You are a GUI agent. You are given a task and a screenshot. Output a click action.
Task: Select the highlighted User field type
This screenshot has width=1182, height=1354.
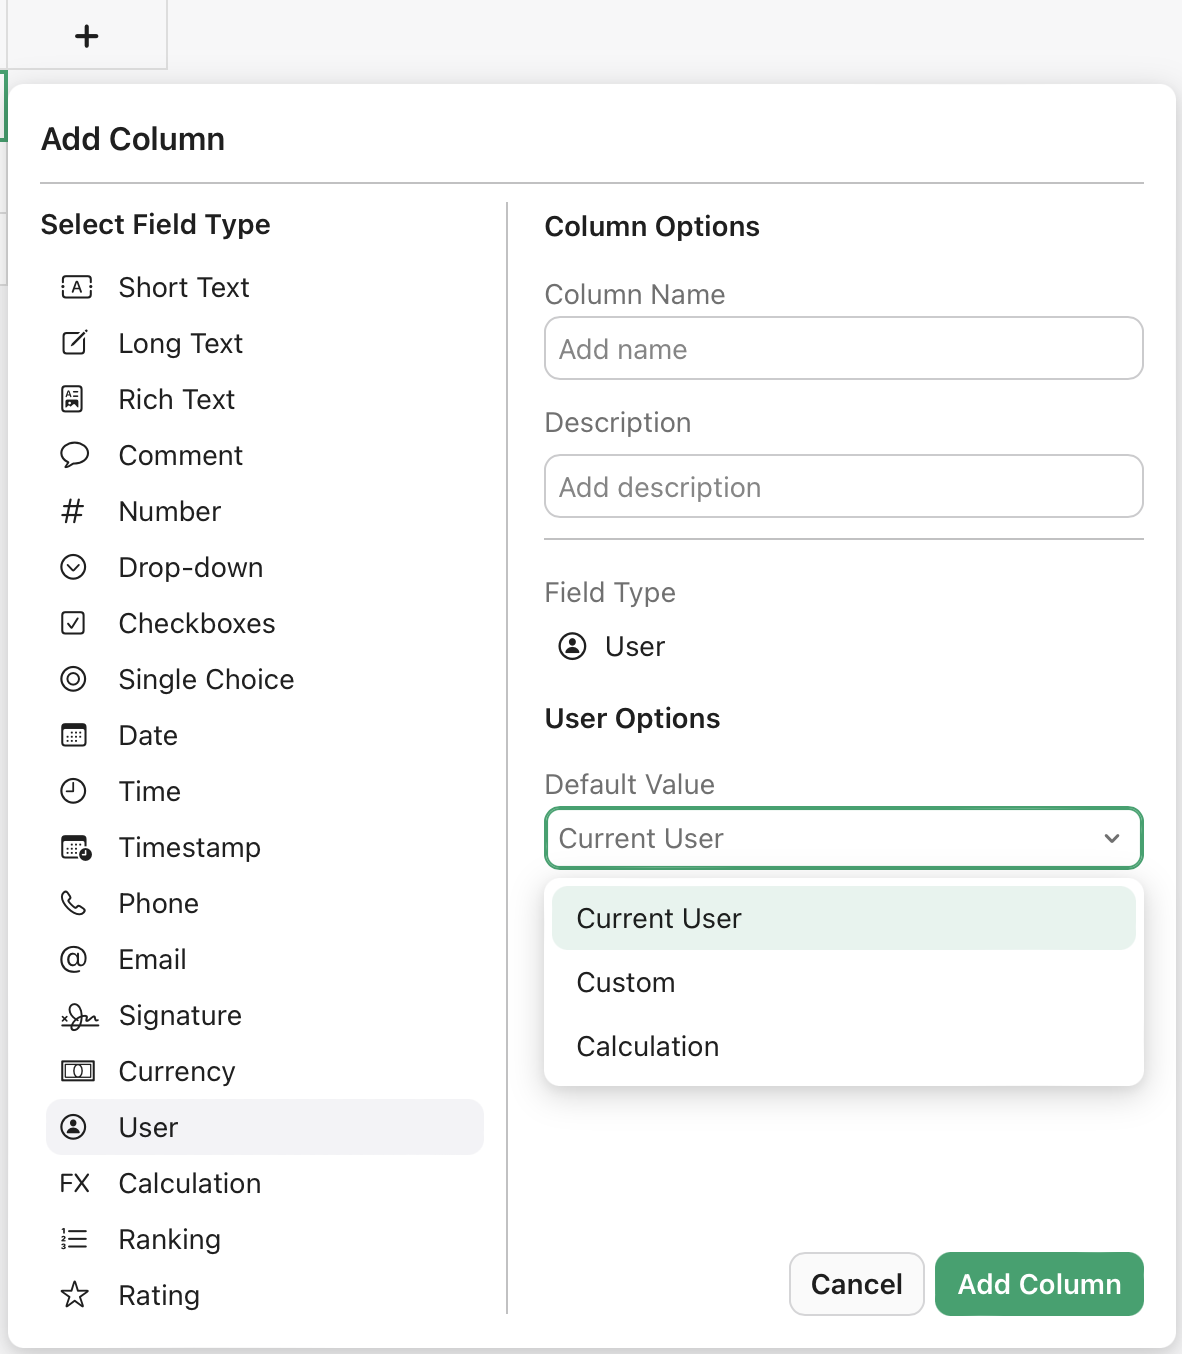(147, 1127)
